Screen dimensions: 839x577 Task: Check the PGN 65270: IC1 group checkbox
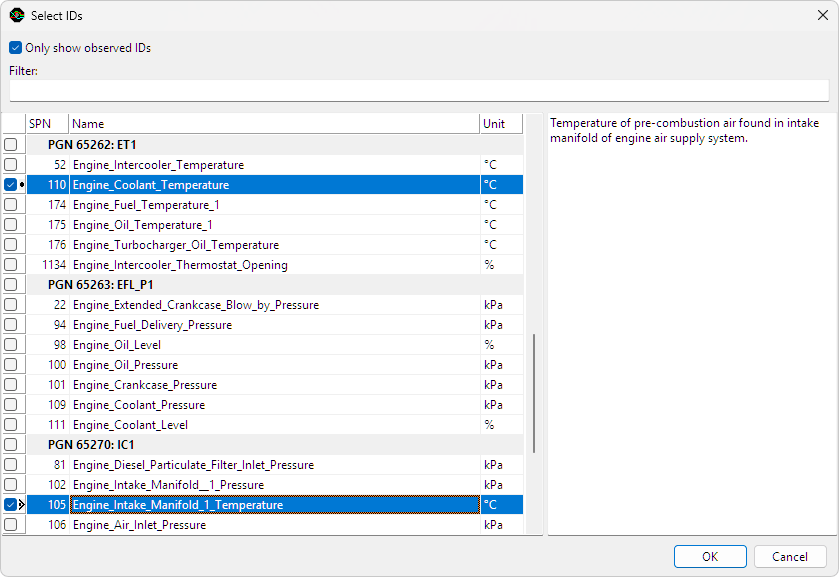11,444
